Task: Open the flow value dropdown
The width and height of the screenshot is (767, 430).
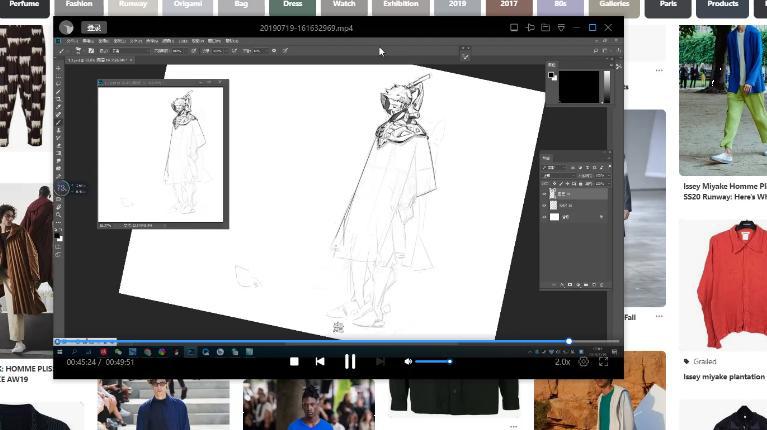Action: pyautogui.click(x=218, y=51)
